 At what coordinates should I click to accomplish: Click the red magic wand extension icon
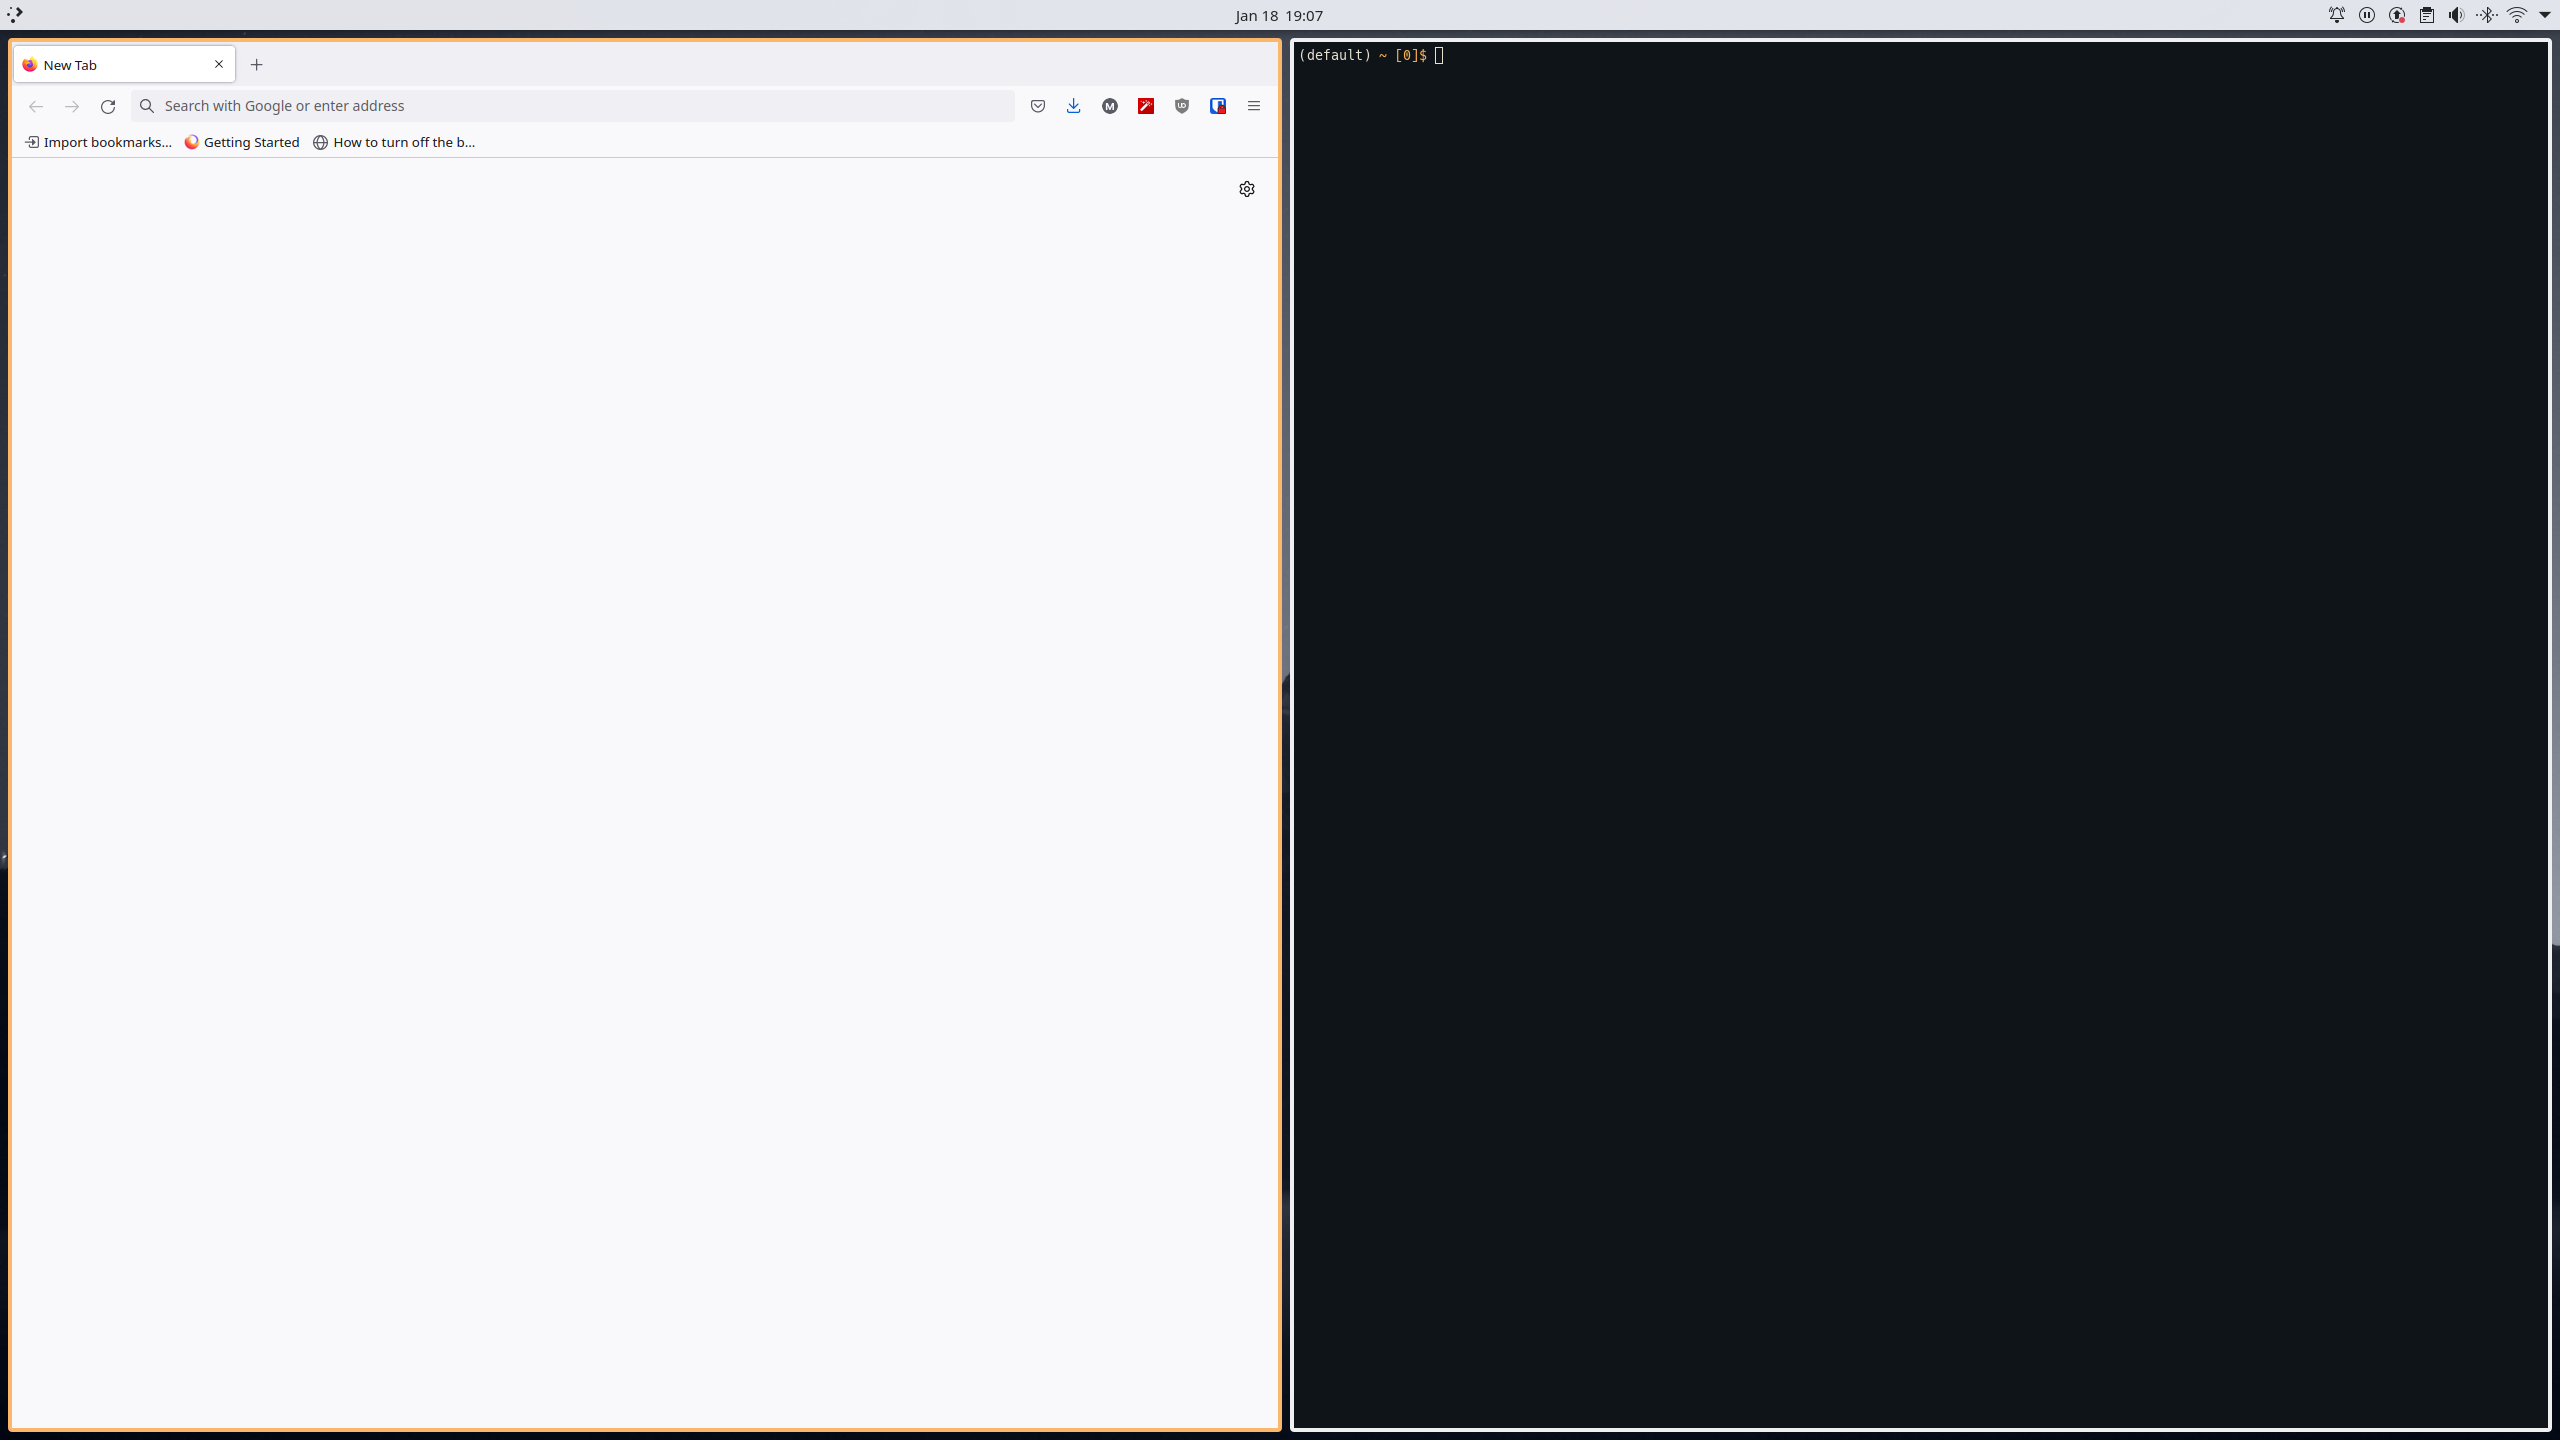pyautogui.click(x=1145, y=106)
